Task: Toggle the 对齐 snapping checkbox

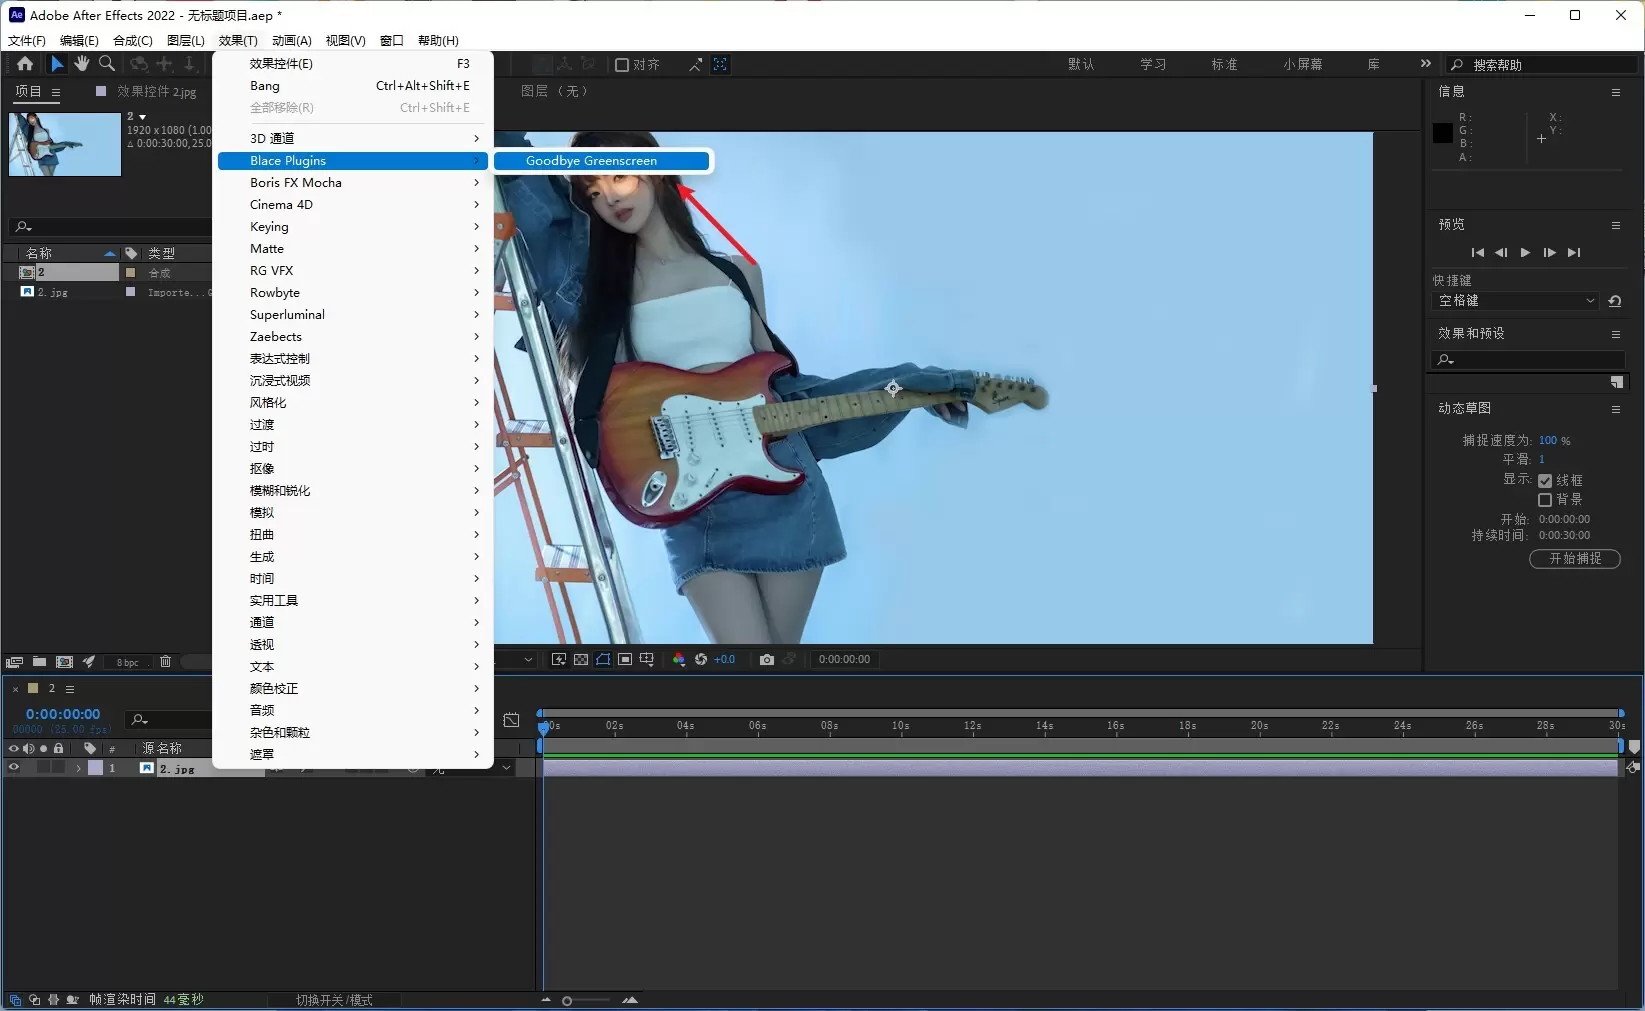Action: pos(622,65)
